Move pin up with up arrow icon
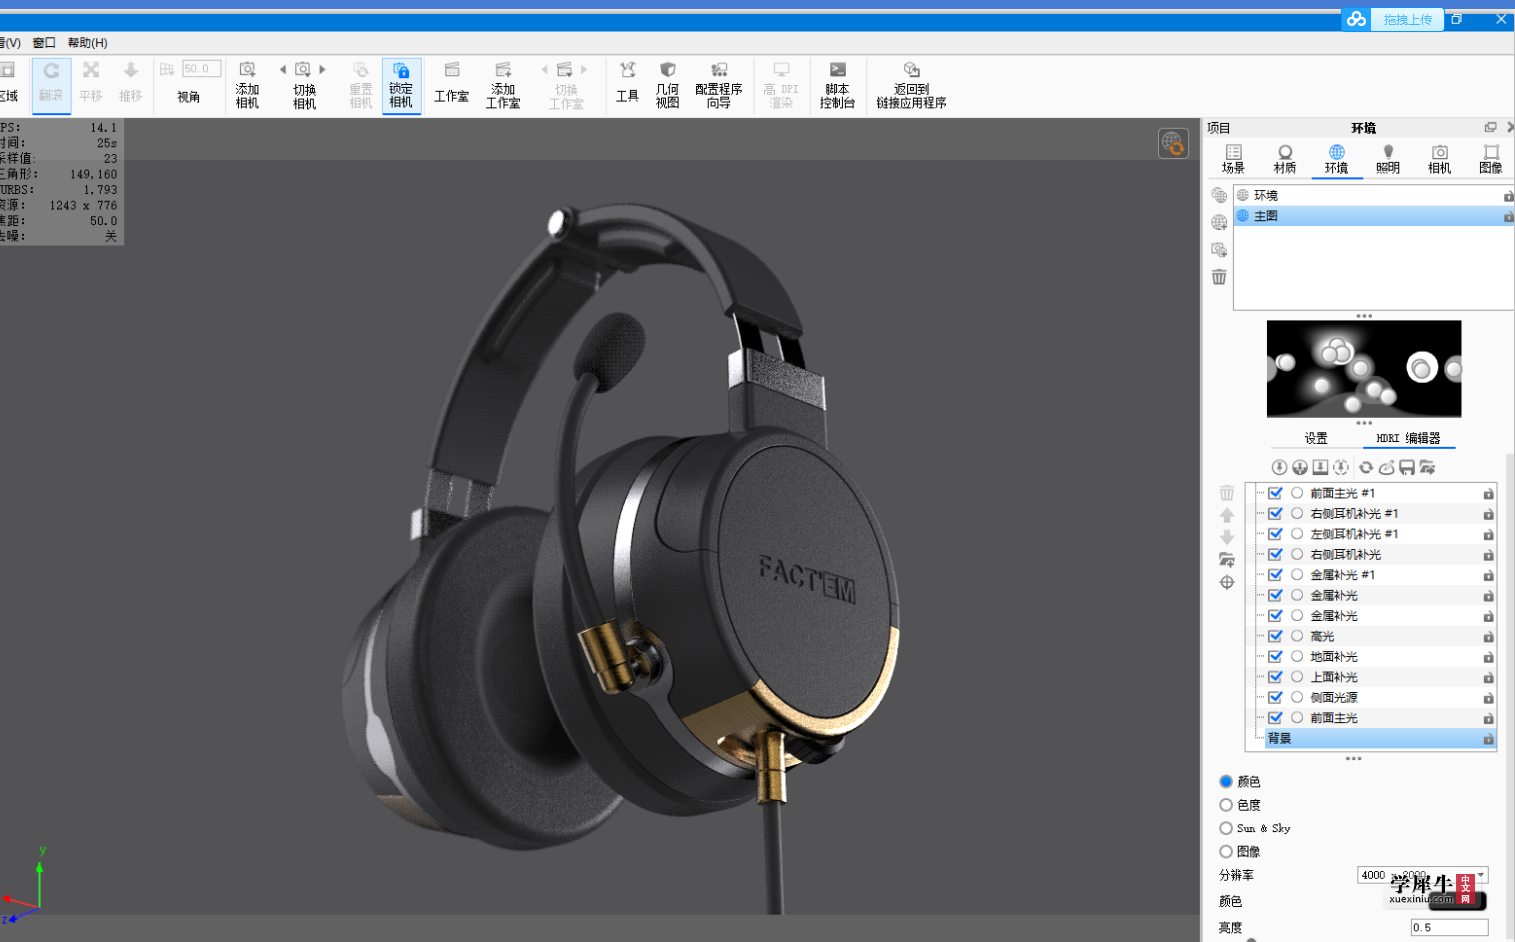The width and height of the screenshot is (1515, 942). tap(1227, 515)
